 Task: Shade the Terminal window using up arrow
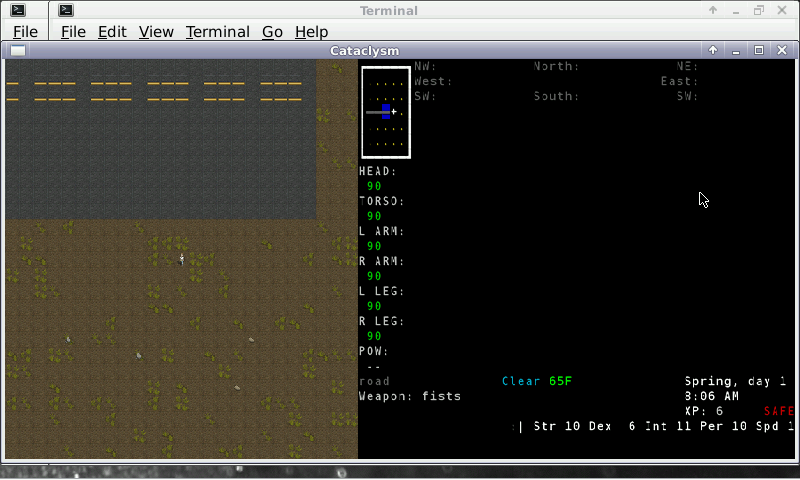click(x=713, y=11)
